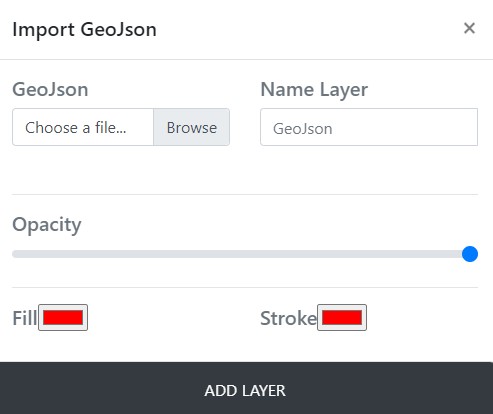Set opacity to minimum on slider track
The height and width of the screenshot is (414, 493).
point(13,254)
